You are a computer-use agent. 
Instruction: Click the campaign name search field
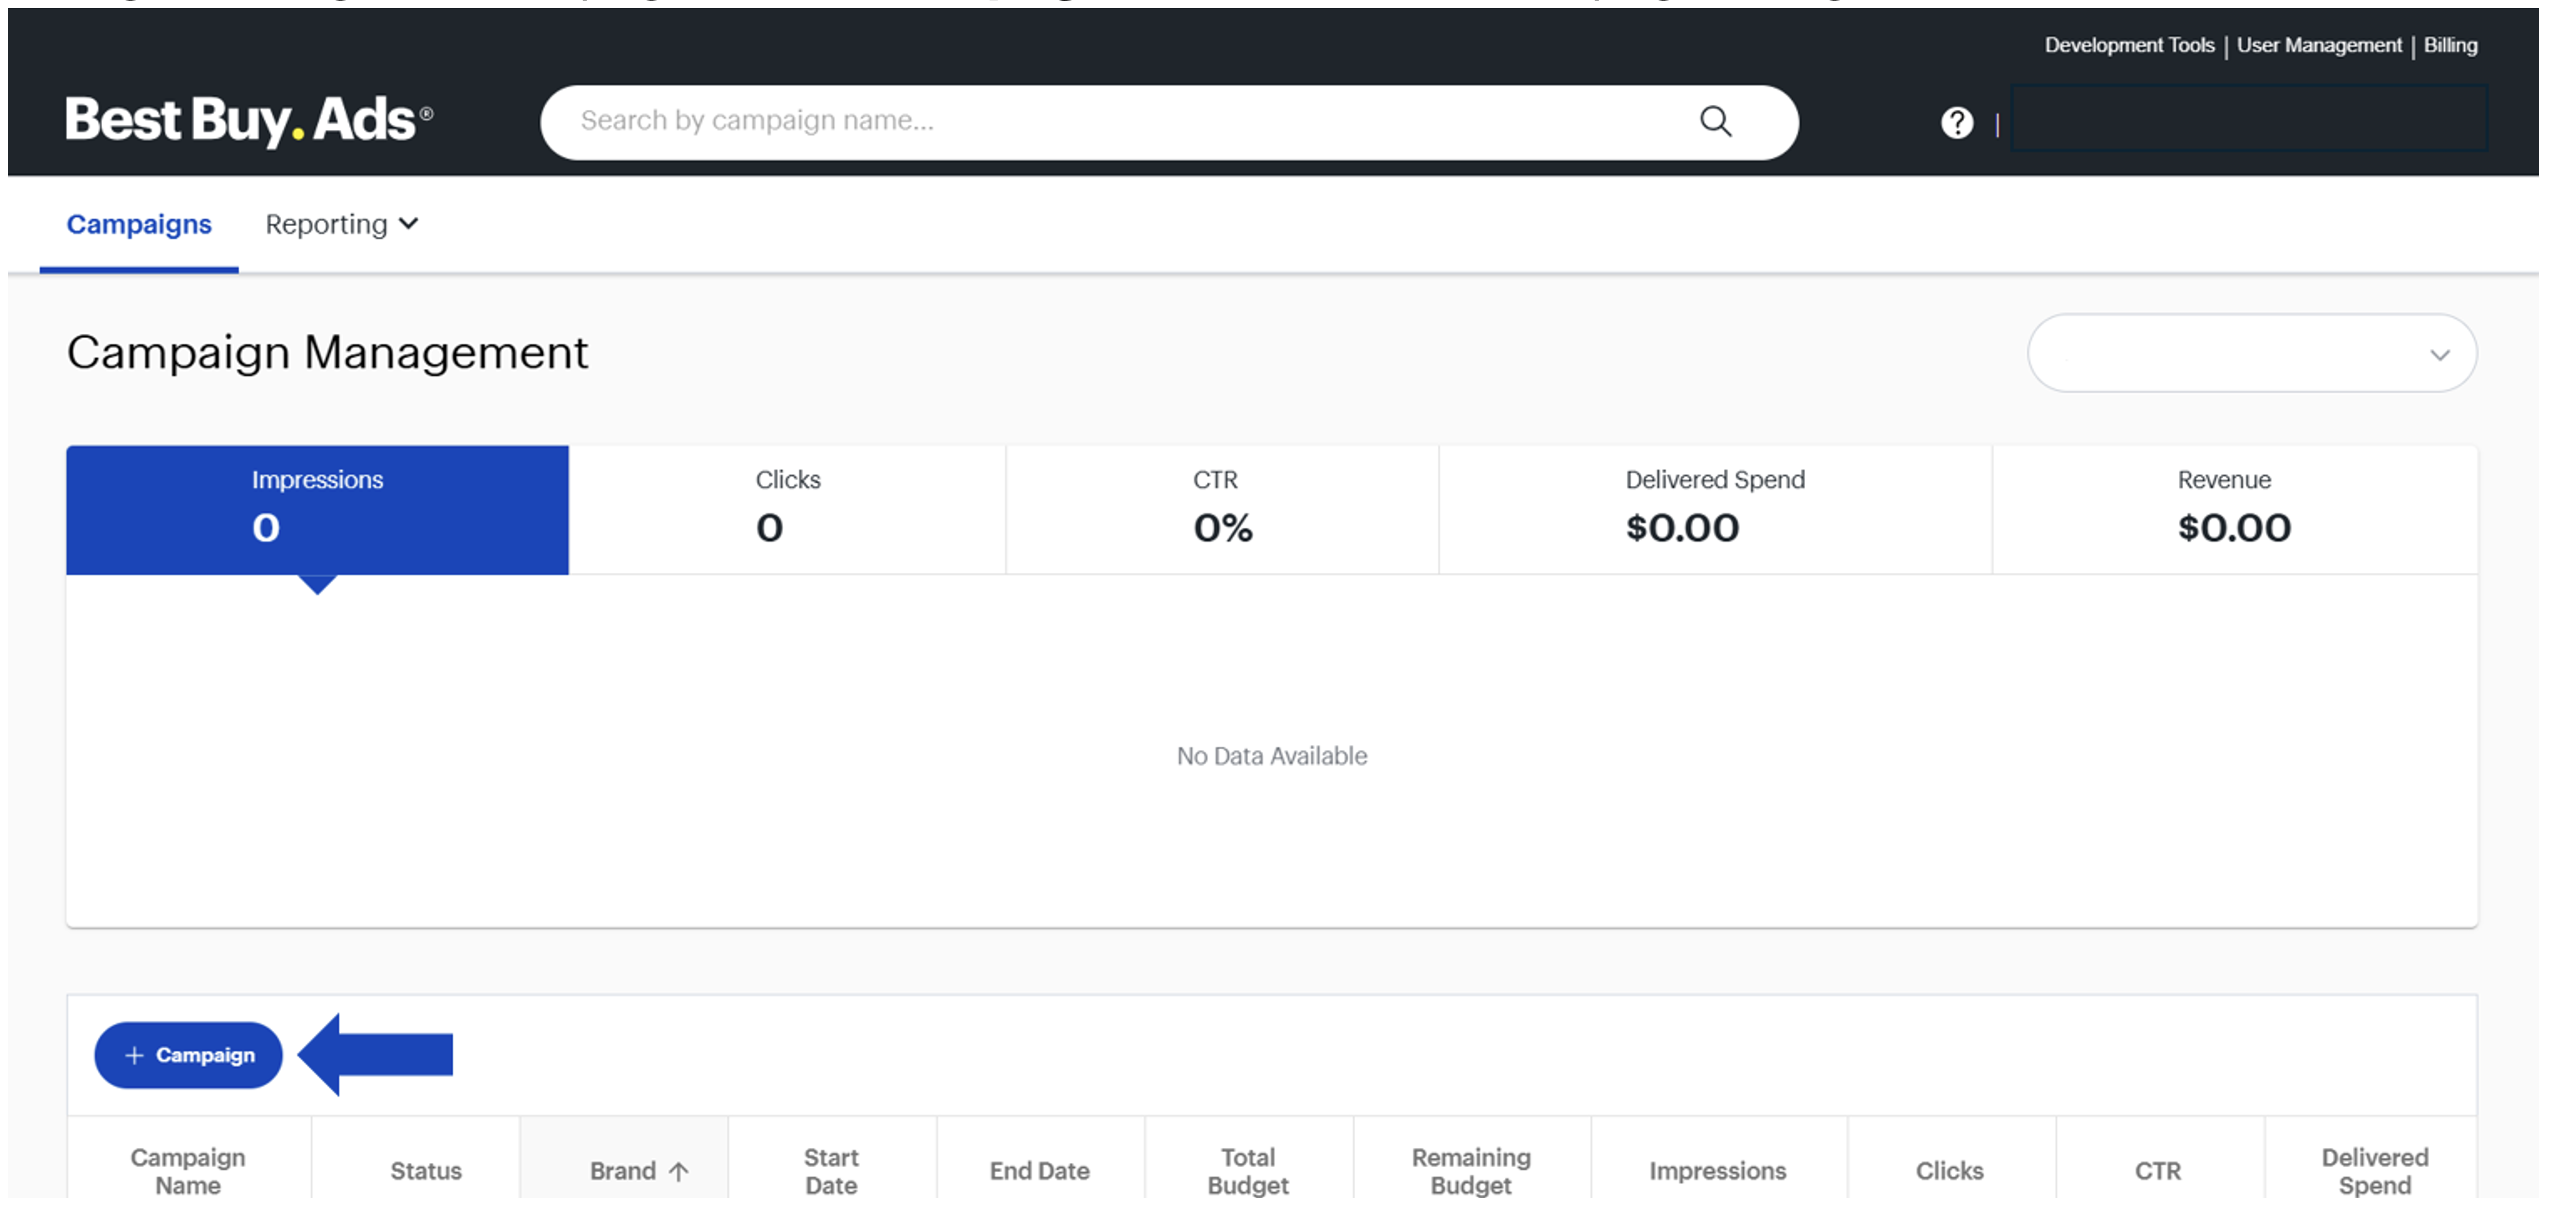coord(1100,121)
